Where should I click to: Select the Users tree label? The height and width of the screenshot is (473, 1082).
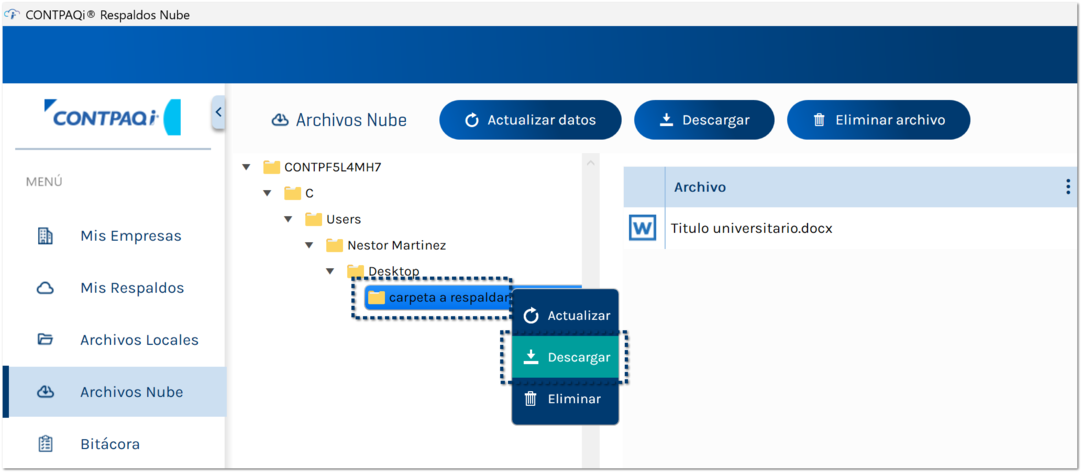pos(344,220)
